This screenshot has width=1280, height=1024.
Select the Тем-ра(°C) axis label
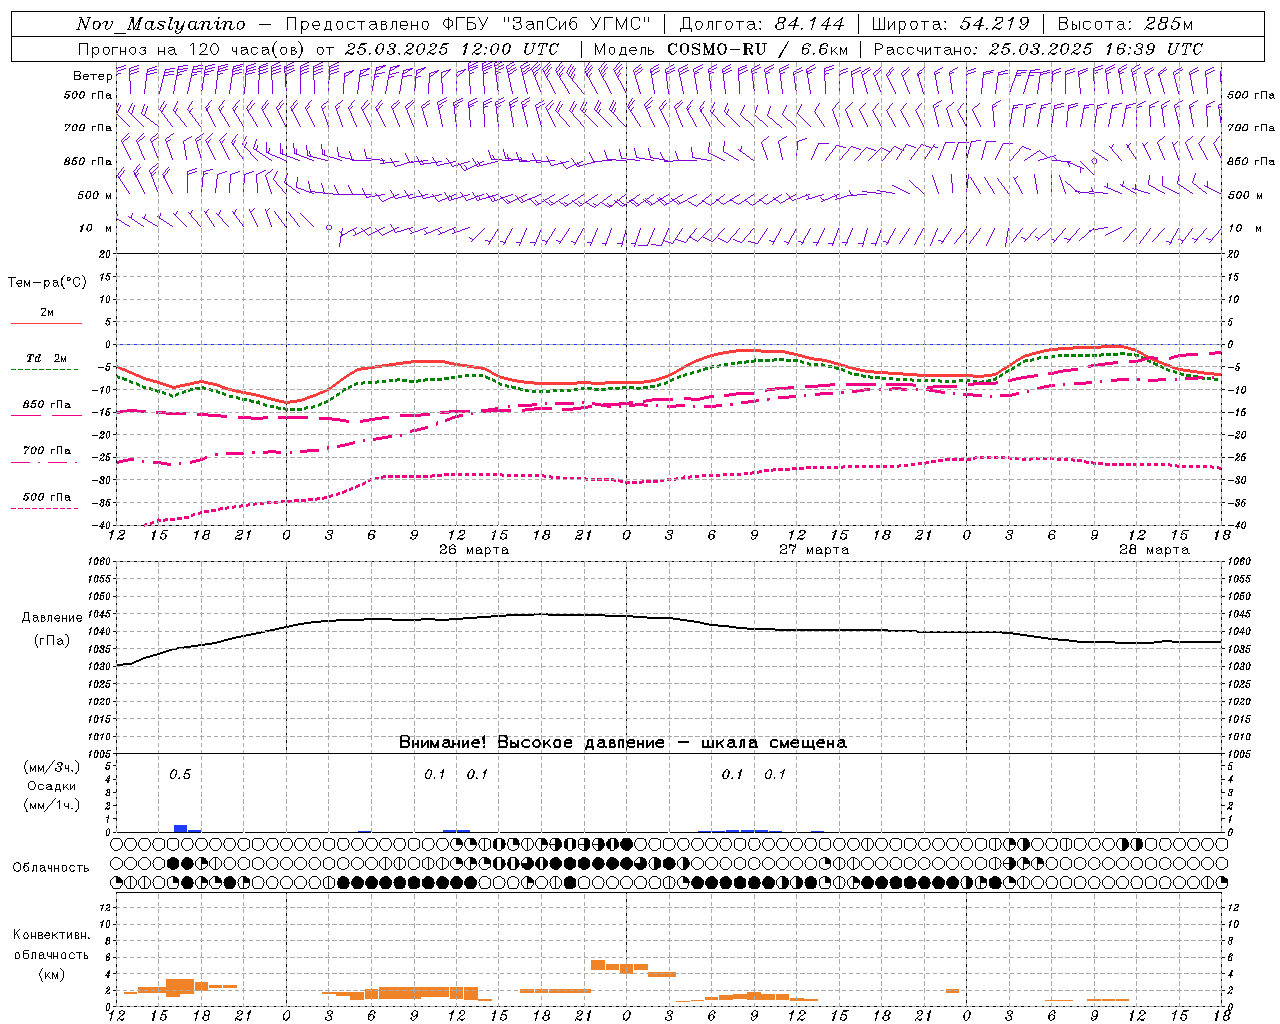pyautogui.click(x=47, y=283)
